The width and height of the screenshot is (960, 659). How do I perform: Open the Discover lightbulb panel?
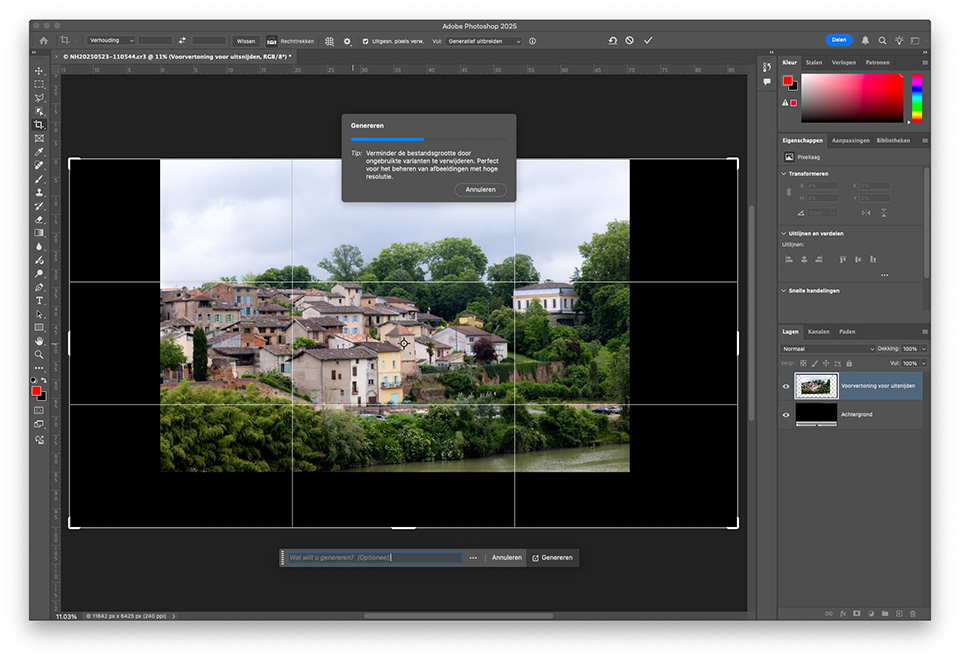tap(899, 40)
